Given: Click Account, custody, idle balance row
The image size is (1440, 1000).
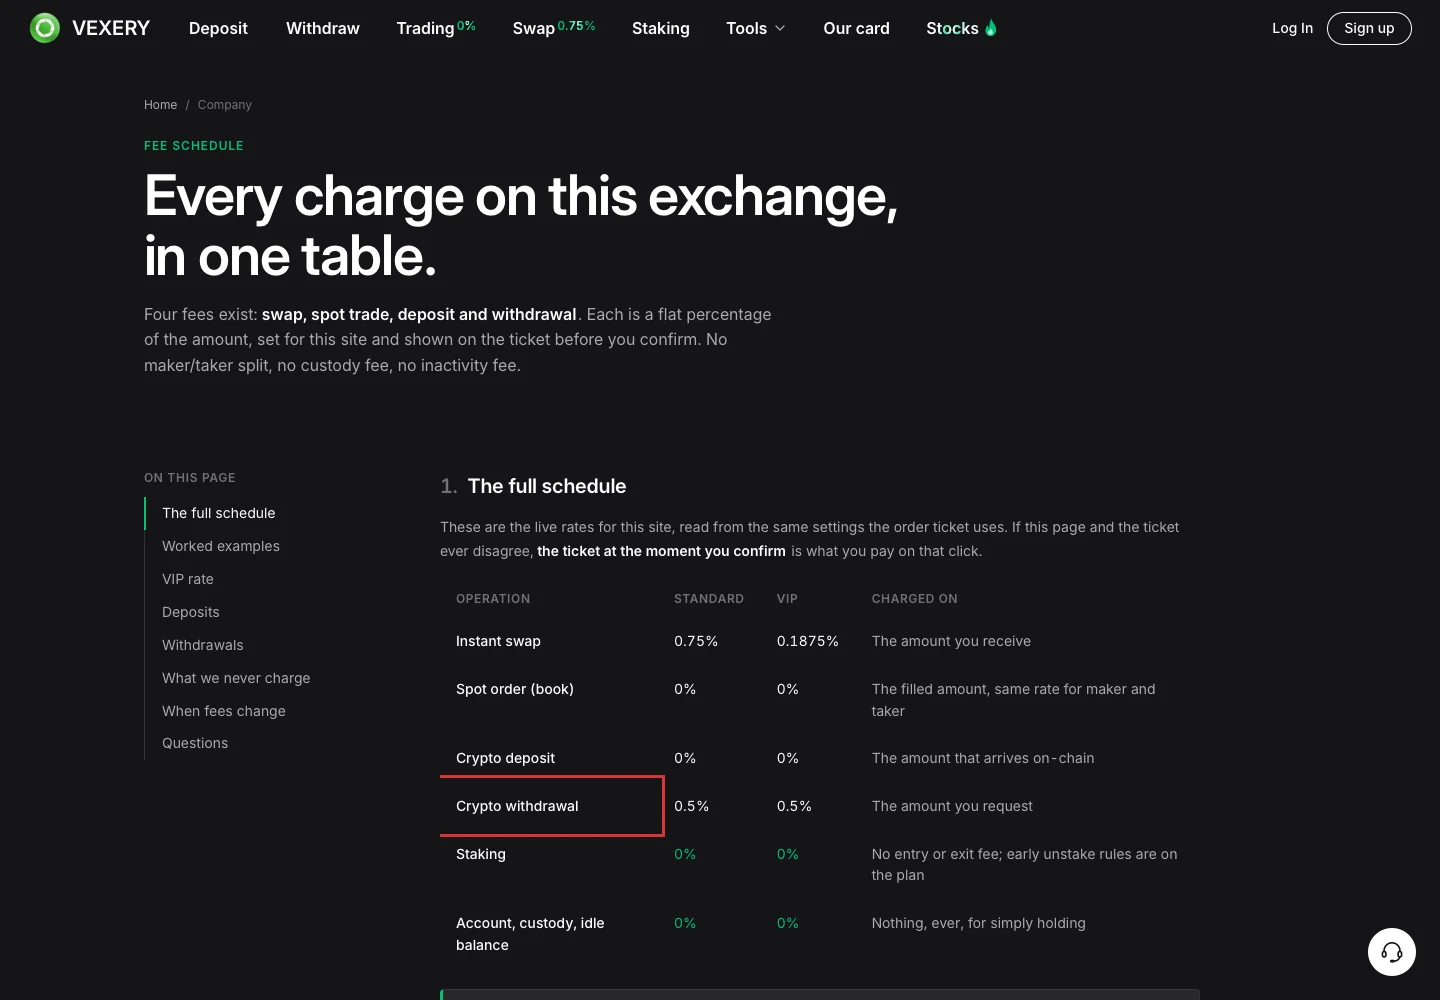Looking at the screenshot, I should 530,934.
